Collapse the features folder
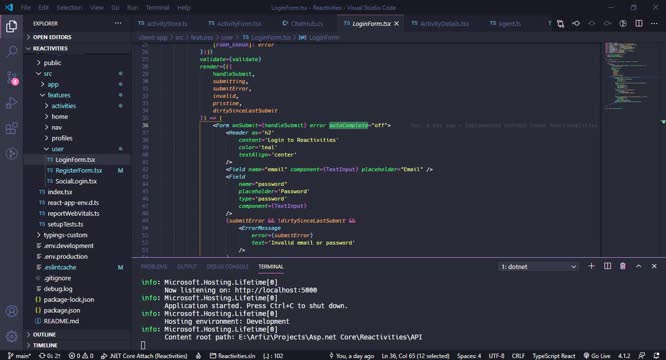Image resolution: width=666 pixels, height=360 pixels. coord(59,95)
